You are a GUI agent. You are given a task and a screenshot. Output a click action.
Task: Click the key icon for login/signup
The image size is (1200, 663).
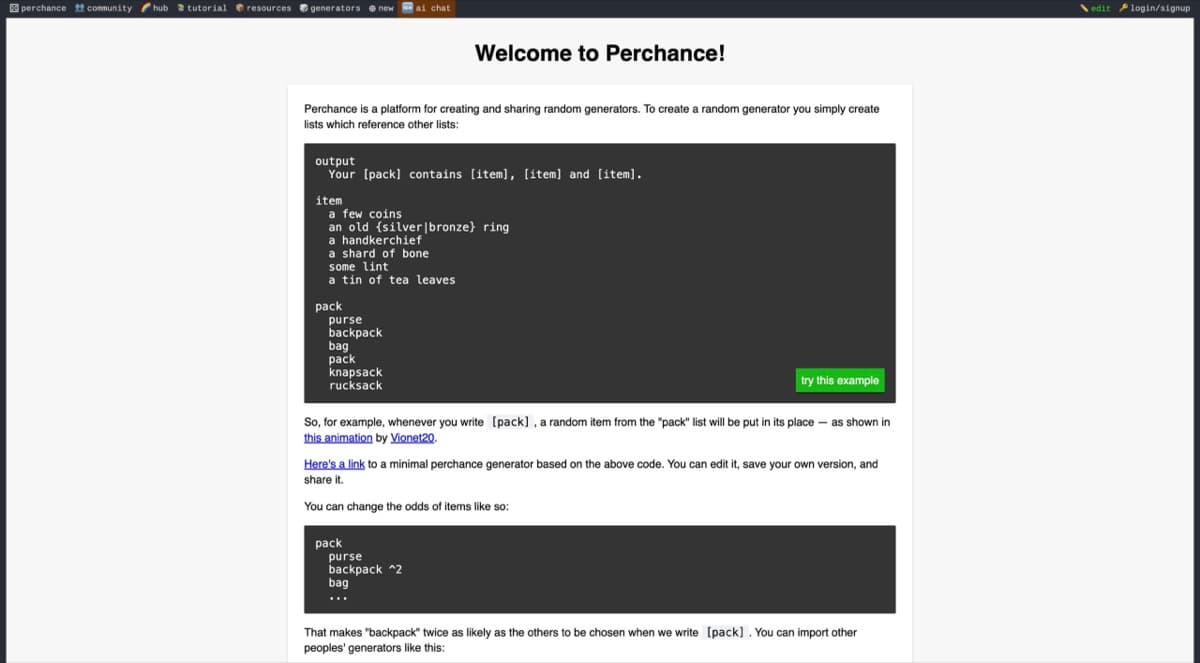[1123, 8]
